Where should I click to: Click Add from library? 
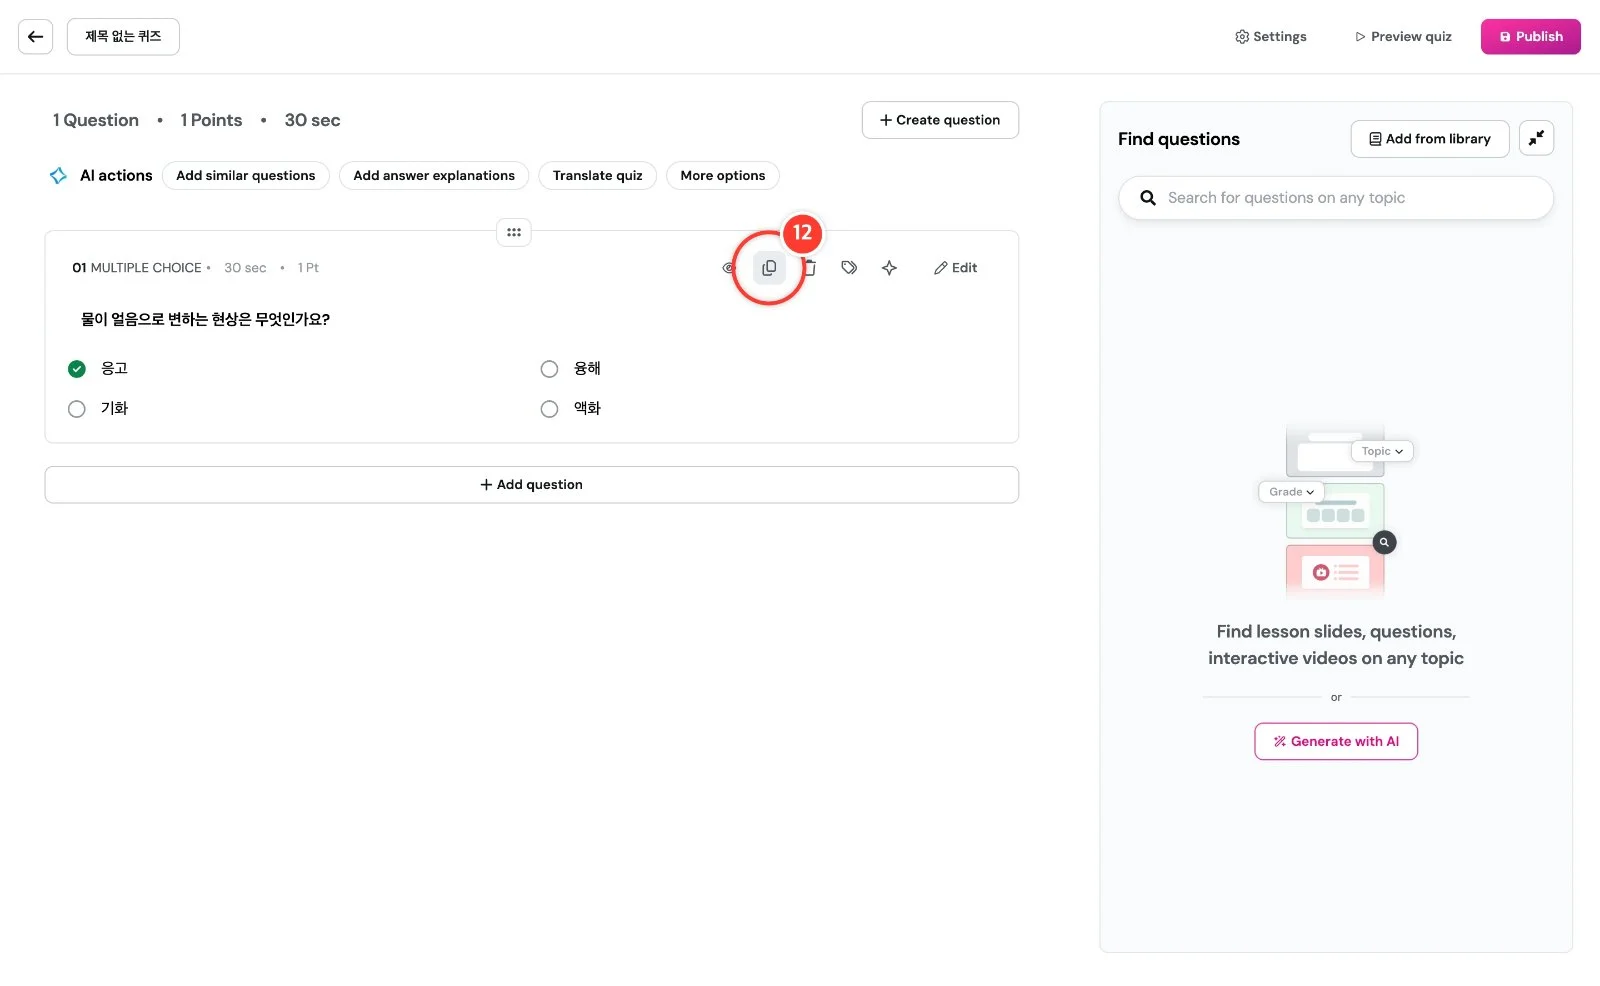(x=1430, y=139)
